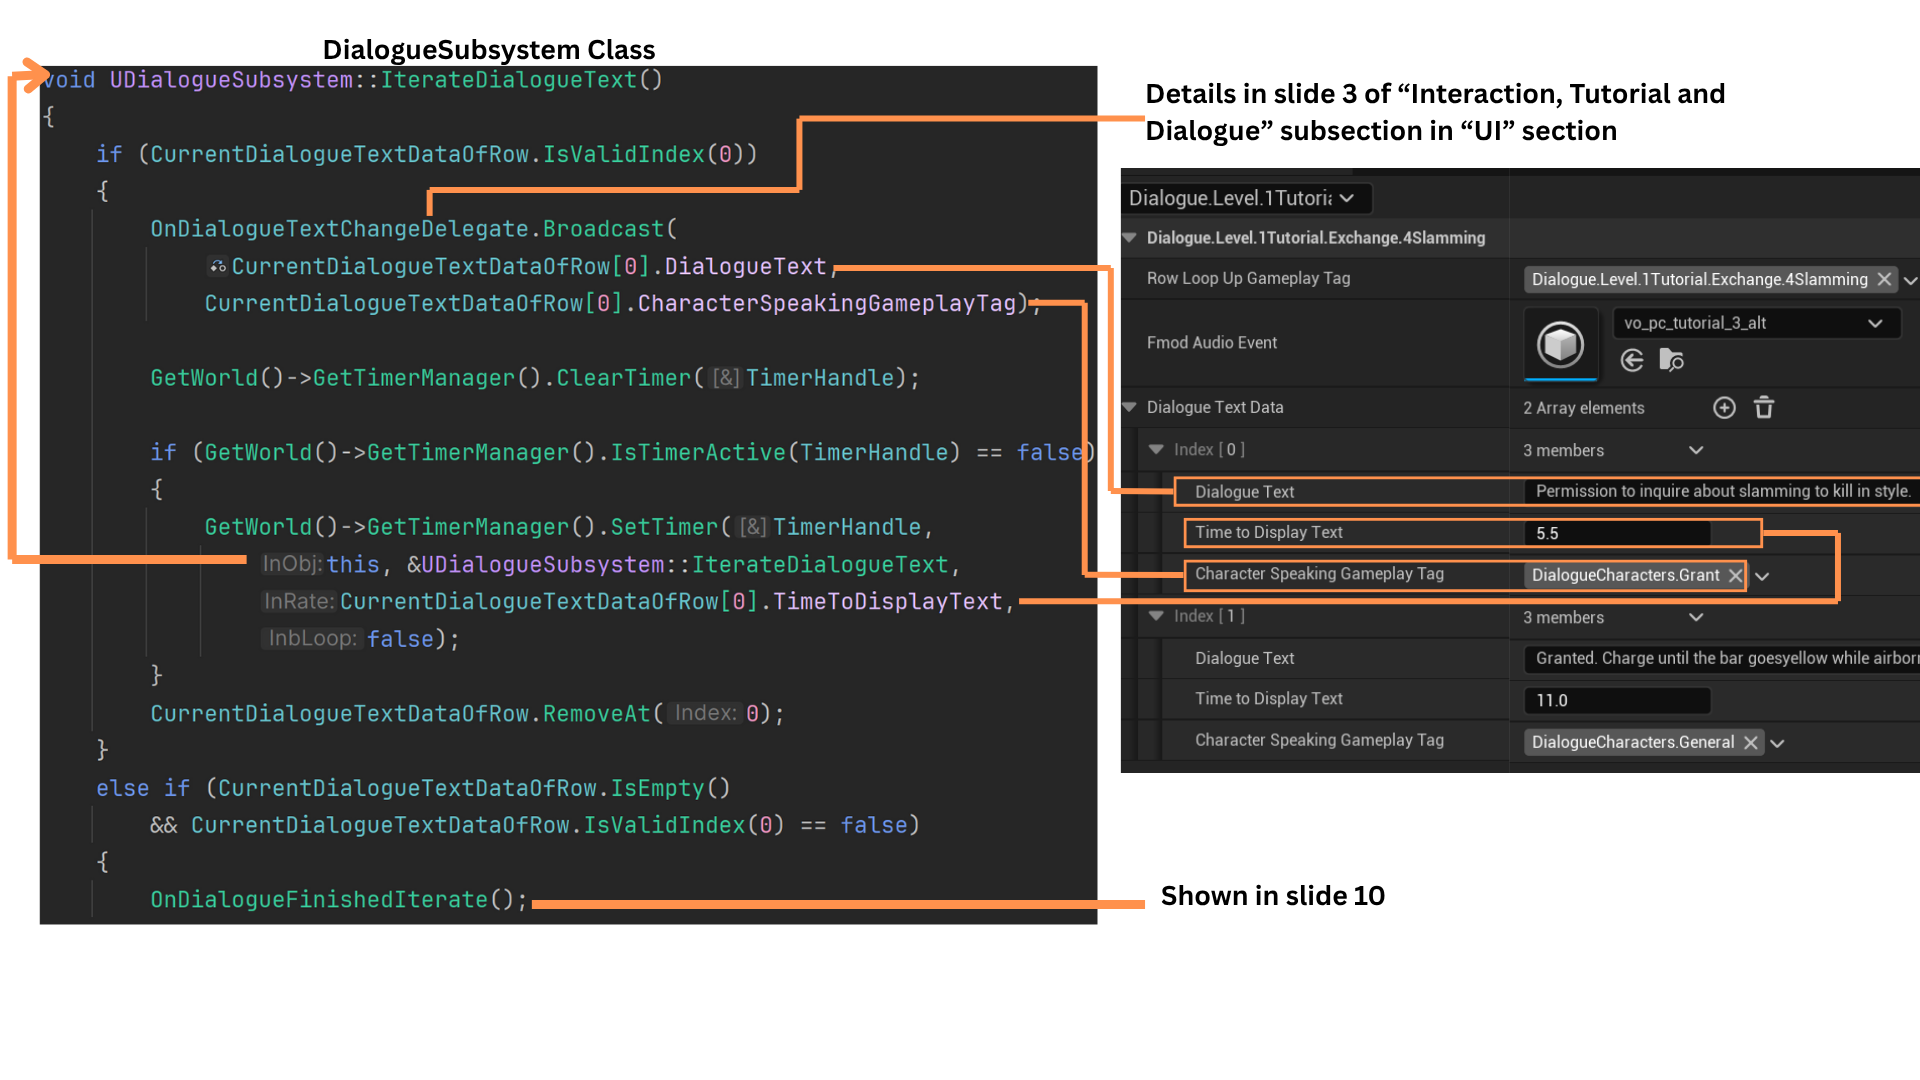This screenshot has height=1080, width=1920.
Task: Remove the DialogueCharacters.Grant tag
Action: pos(1735,576)
